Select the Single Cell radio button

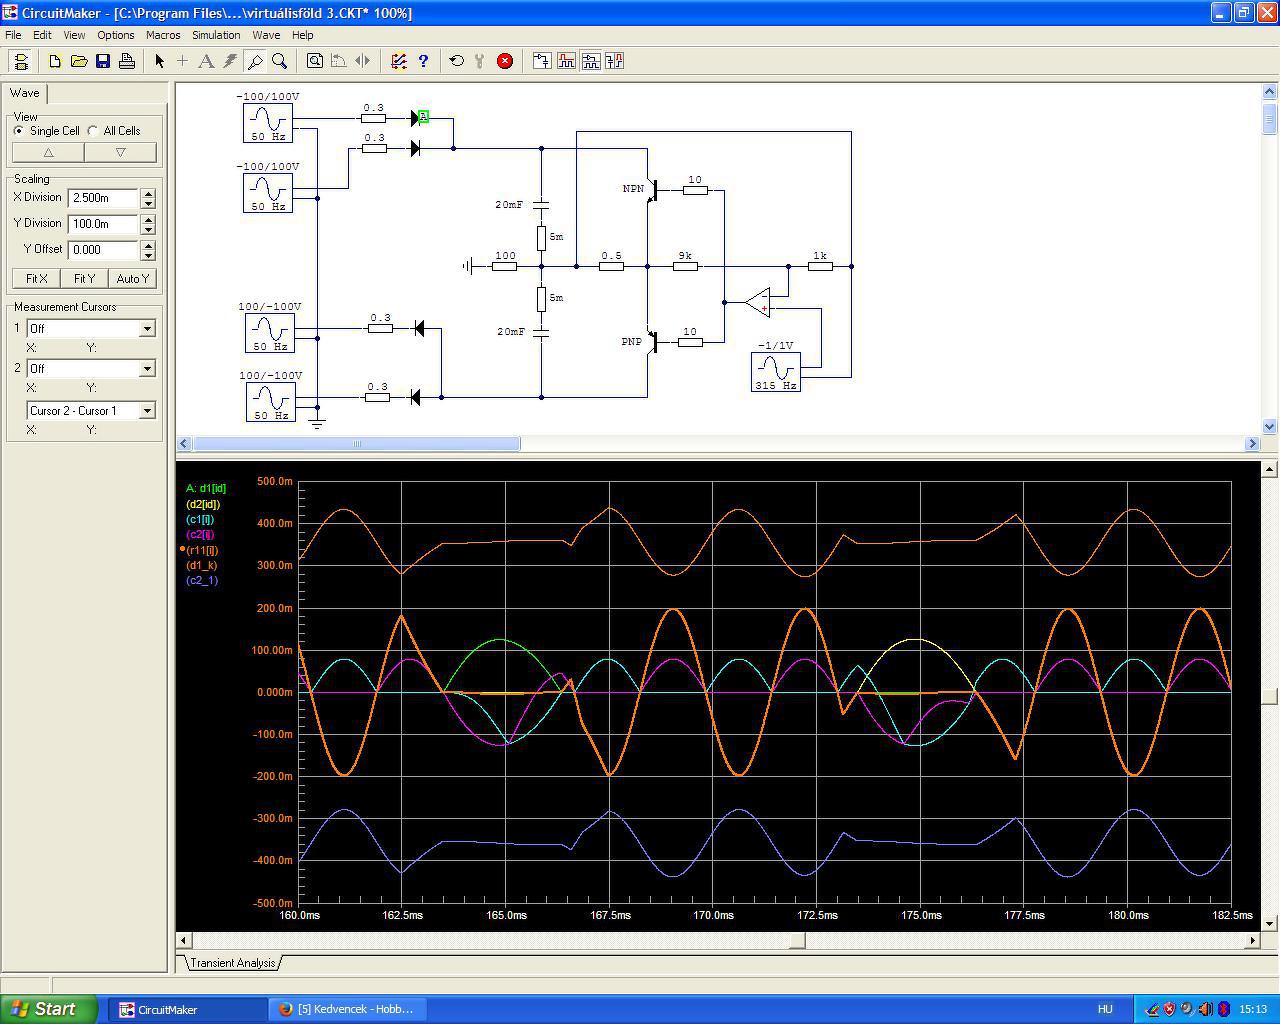tap(19, 131)
